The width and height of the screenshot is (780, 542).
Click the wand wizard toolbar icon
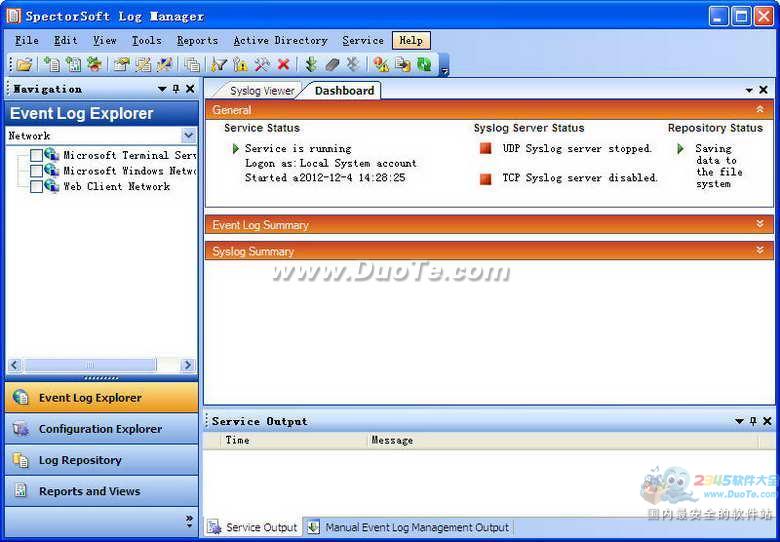pos(165,65)
